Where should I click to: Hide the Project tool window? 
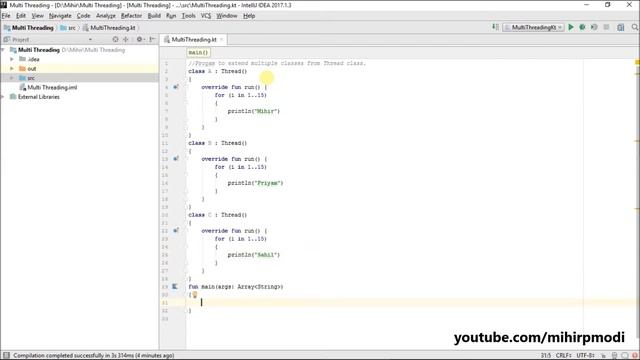tap(152, 40)
